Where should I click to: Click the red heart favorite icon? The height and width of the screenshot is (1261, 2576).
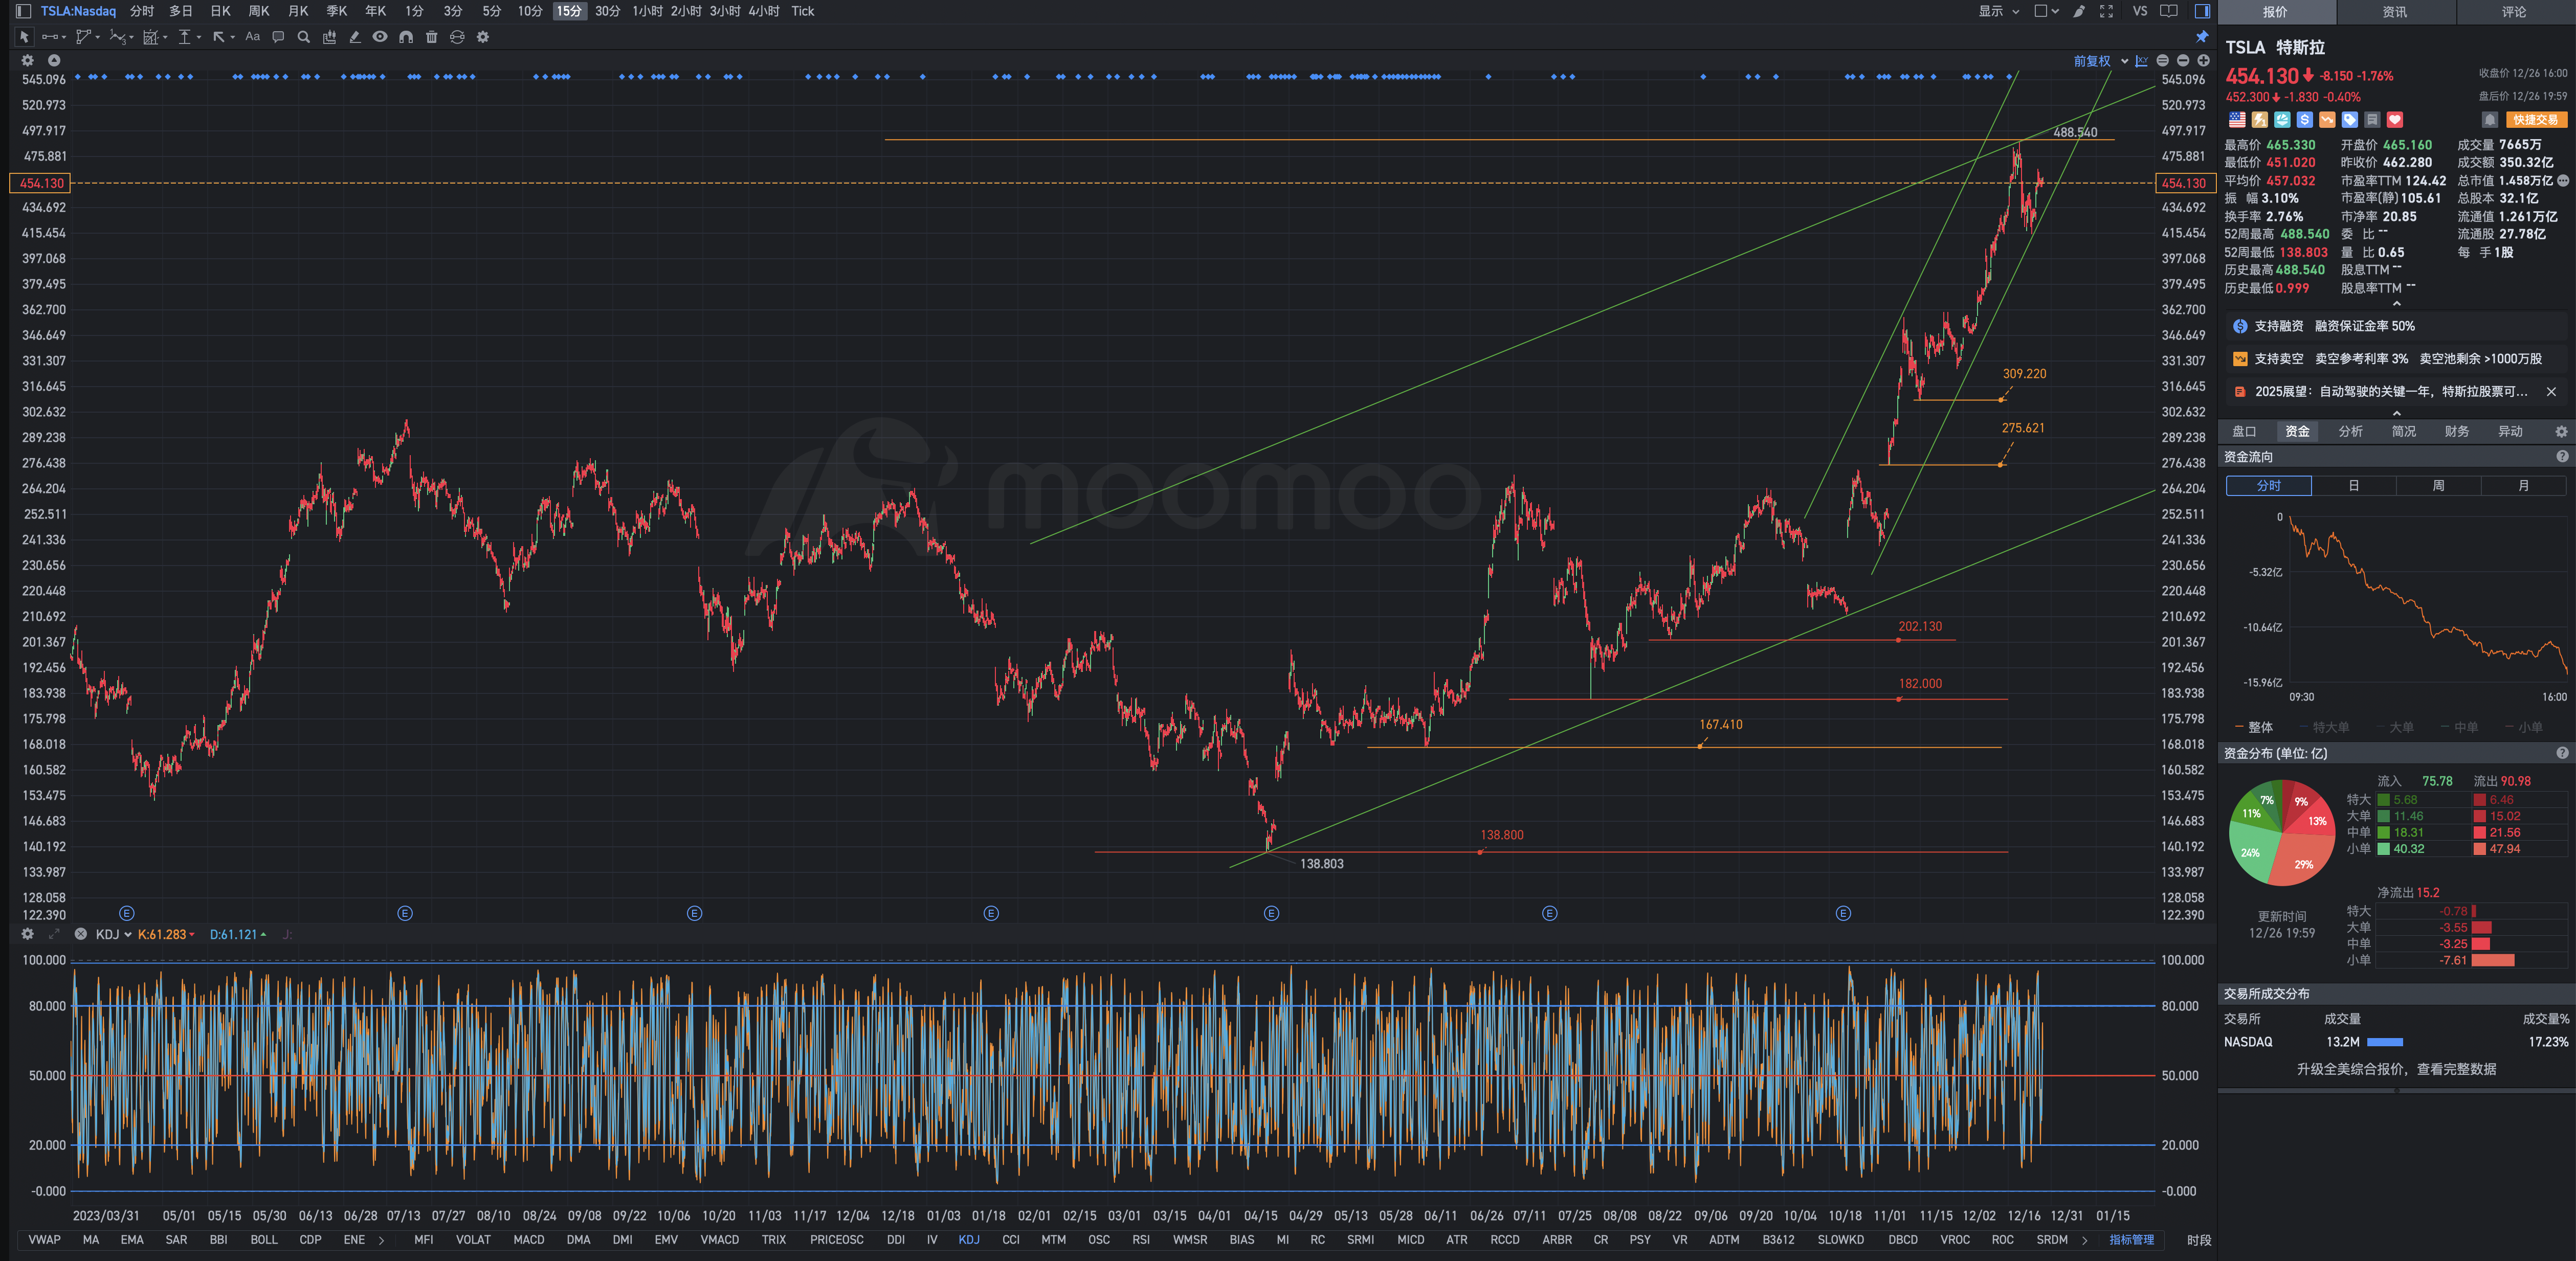(x=2395, y=120)
